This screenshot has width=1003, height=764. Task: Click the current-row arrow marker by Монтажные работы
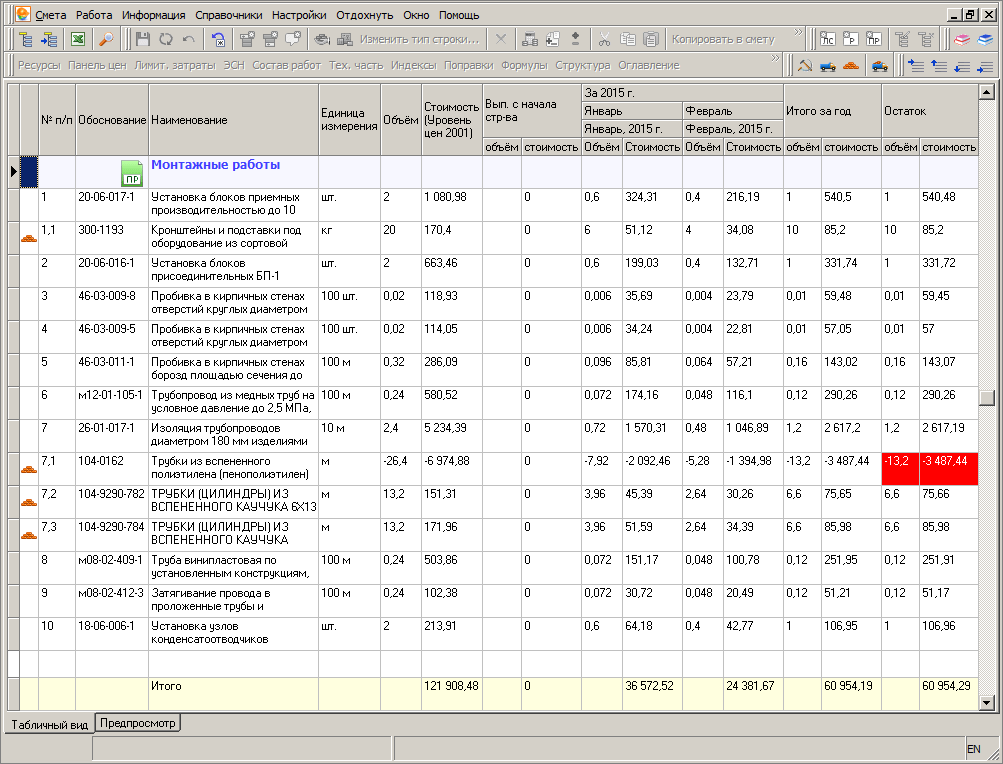13,171
